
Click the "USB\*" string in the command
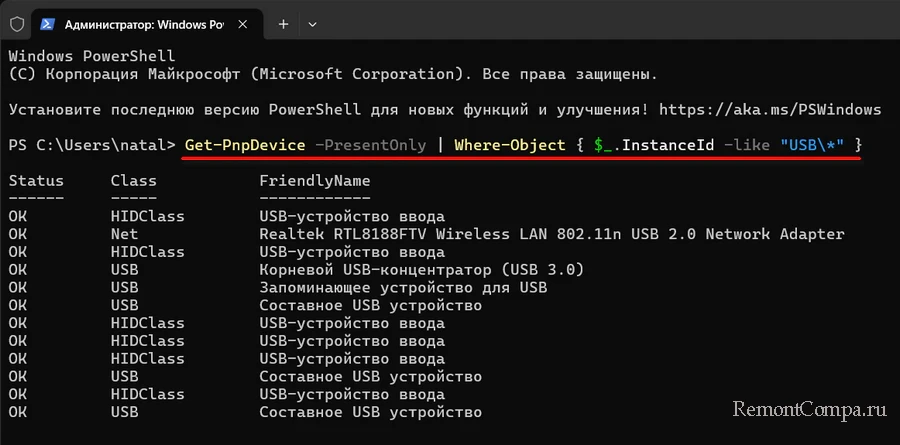click(x=812, y=145)
